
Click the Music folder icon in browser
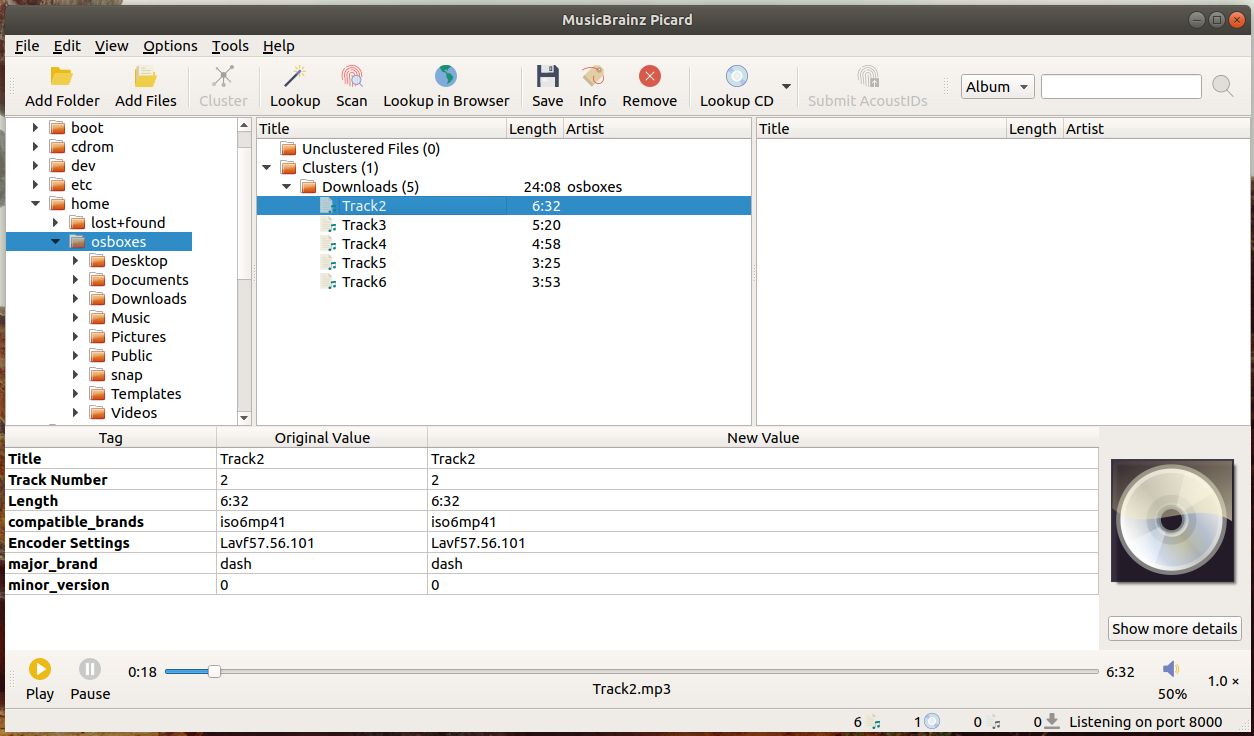click(97, 318)
